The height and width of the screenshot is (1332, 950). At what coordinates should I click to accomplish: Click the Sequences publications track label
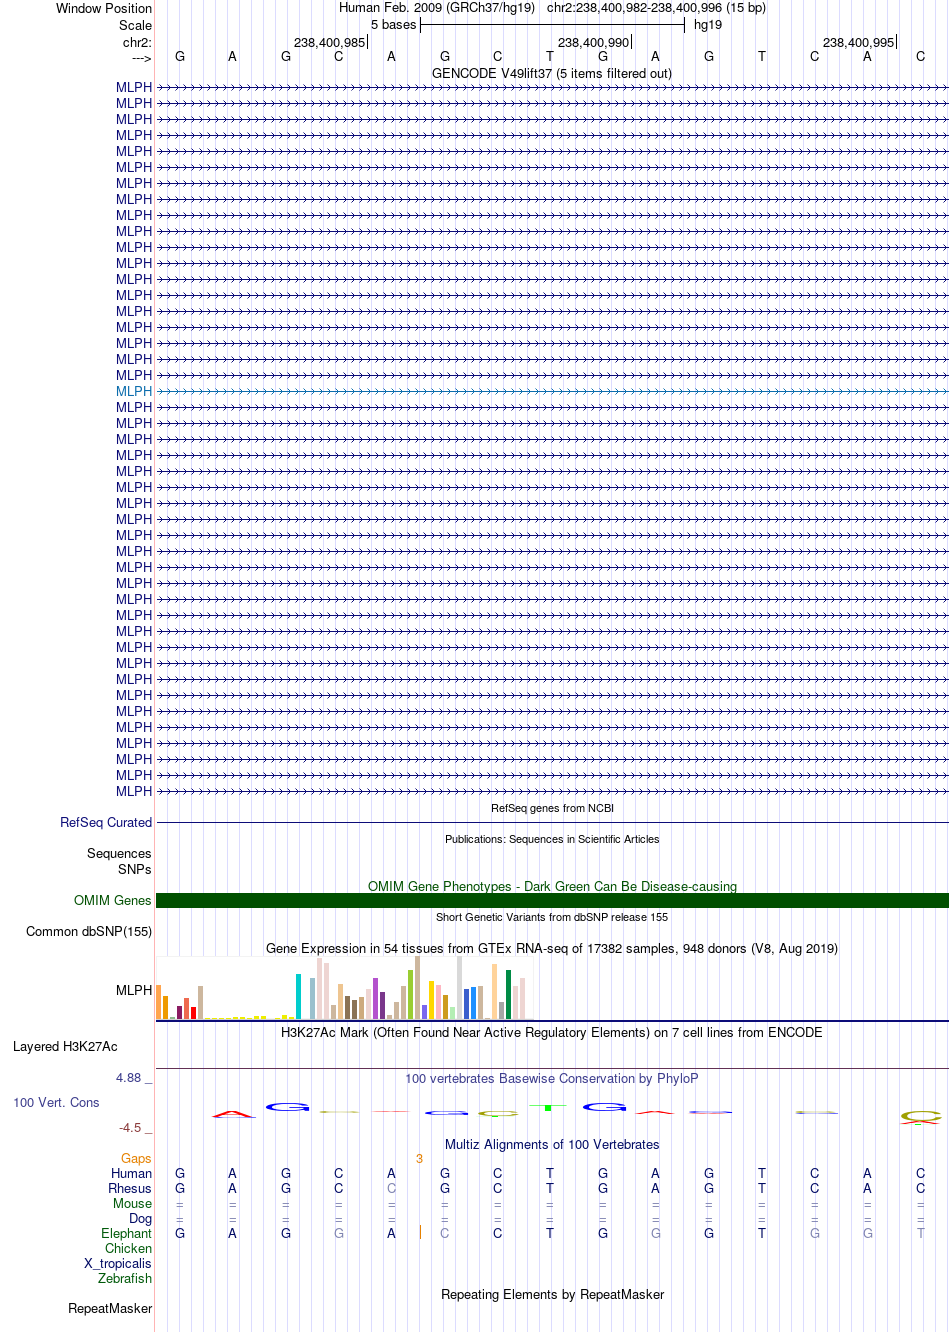pyautogui.click(x=119, y=853)
